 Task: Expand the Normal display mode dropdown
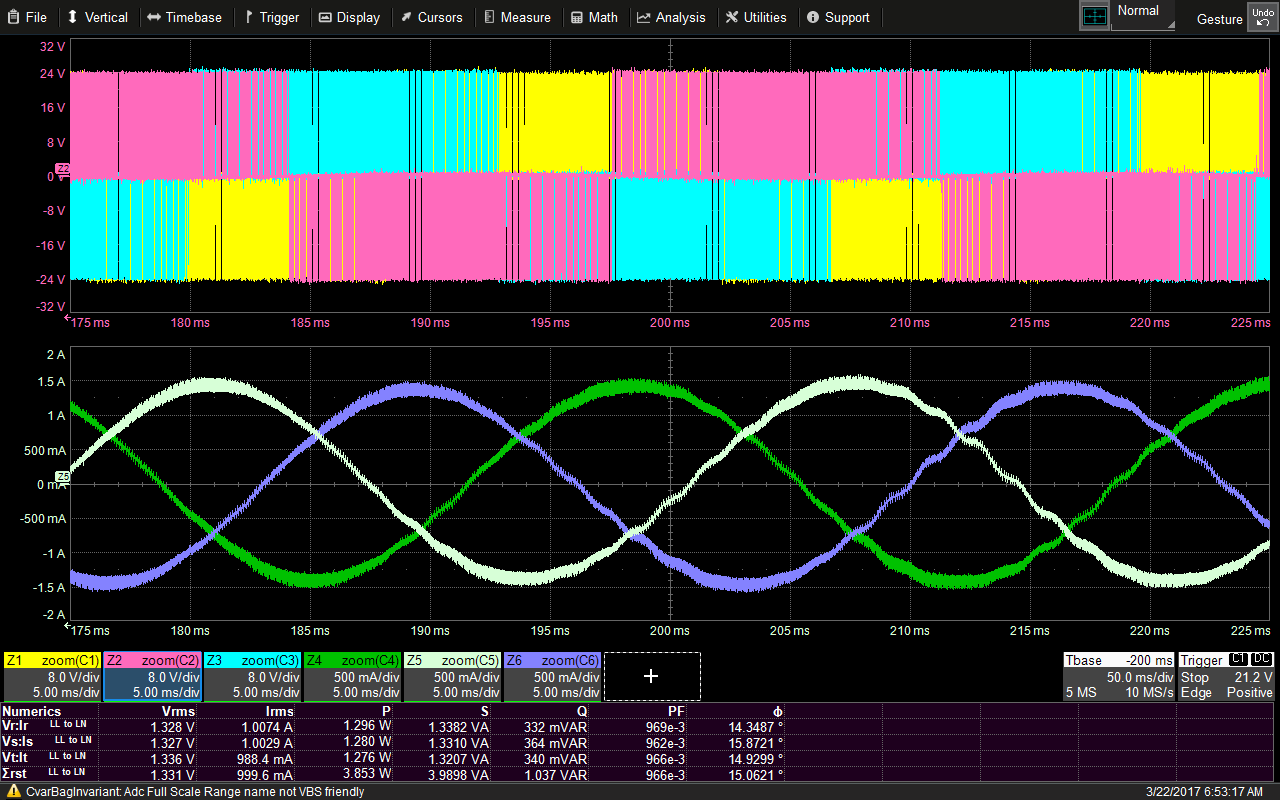click(1144, 15)
